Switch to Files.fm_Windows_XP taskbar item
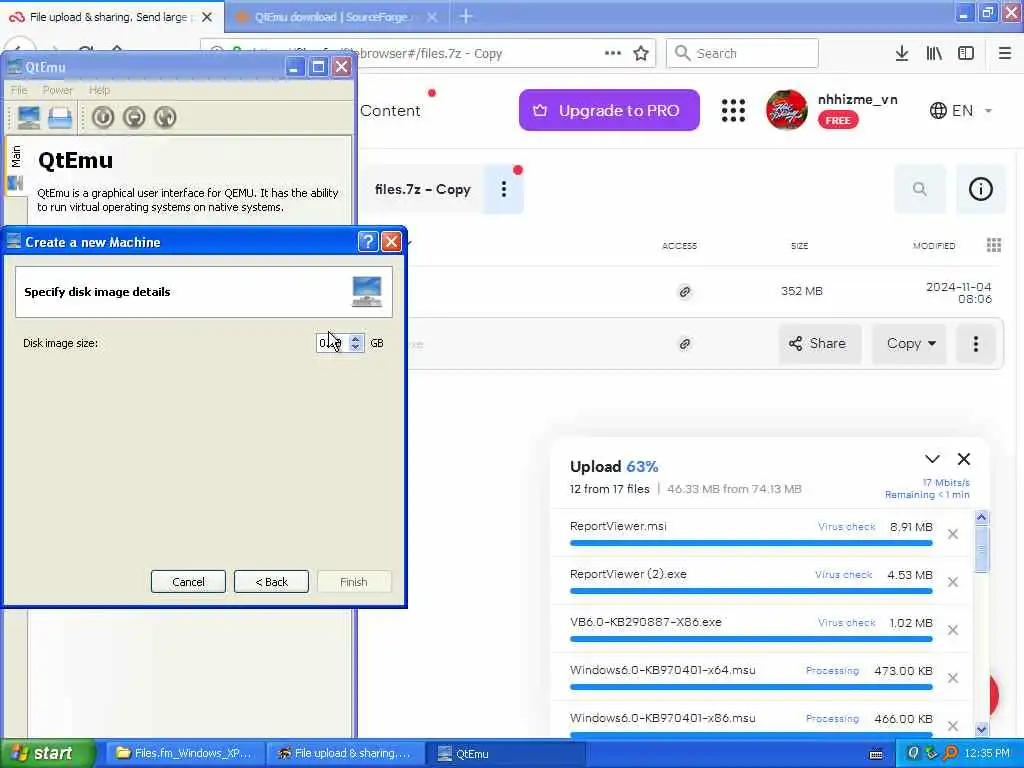Image resolution: width=1024 pixels, height=768 pixels. pyautogui.click(x=184, y=754)
